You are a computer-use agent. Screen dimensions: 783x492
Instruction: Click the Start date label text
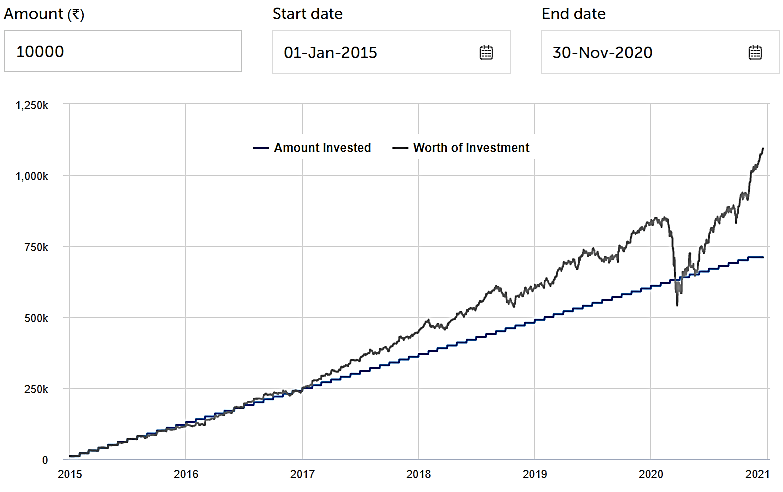[307, 14]
